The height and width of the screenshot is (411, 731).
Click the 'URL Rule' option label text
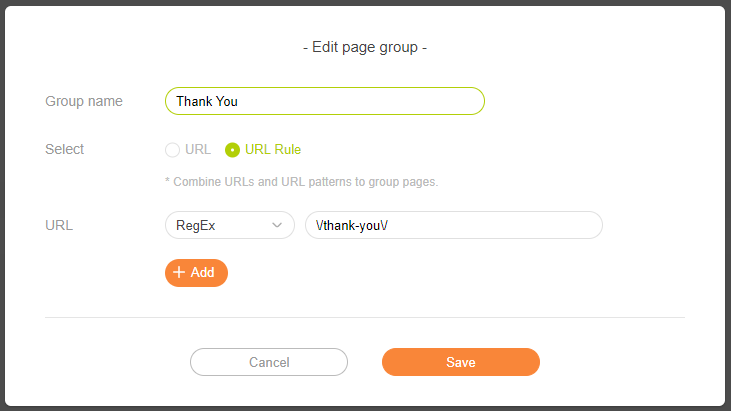(x=273, y=150)
